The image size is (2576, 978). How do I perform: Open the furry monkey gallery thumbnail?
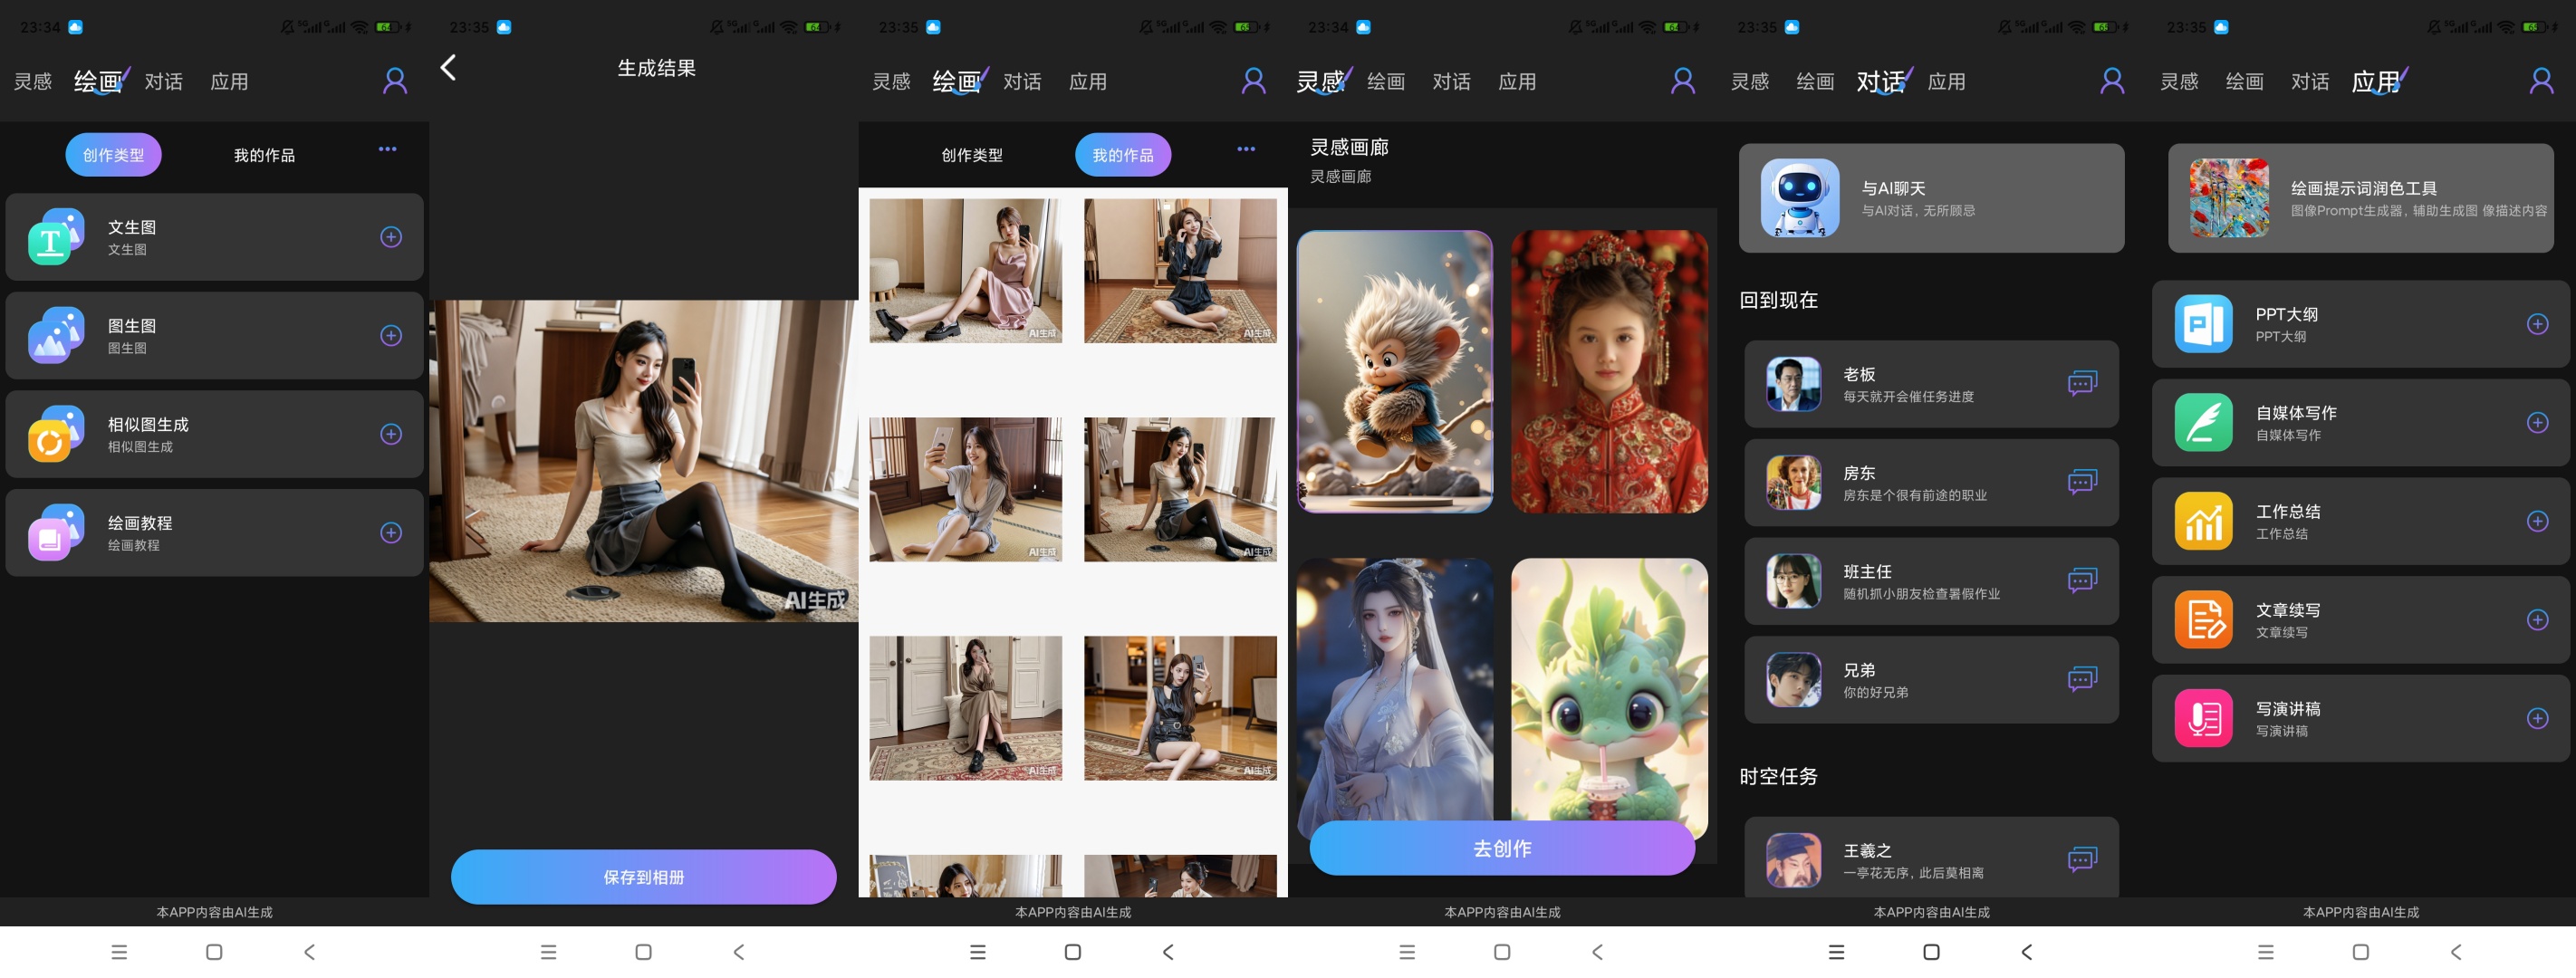tap(1394, 372)
